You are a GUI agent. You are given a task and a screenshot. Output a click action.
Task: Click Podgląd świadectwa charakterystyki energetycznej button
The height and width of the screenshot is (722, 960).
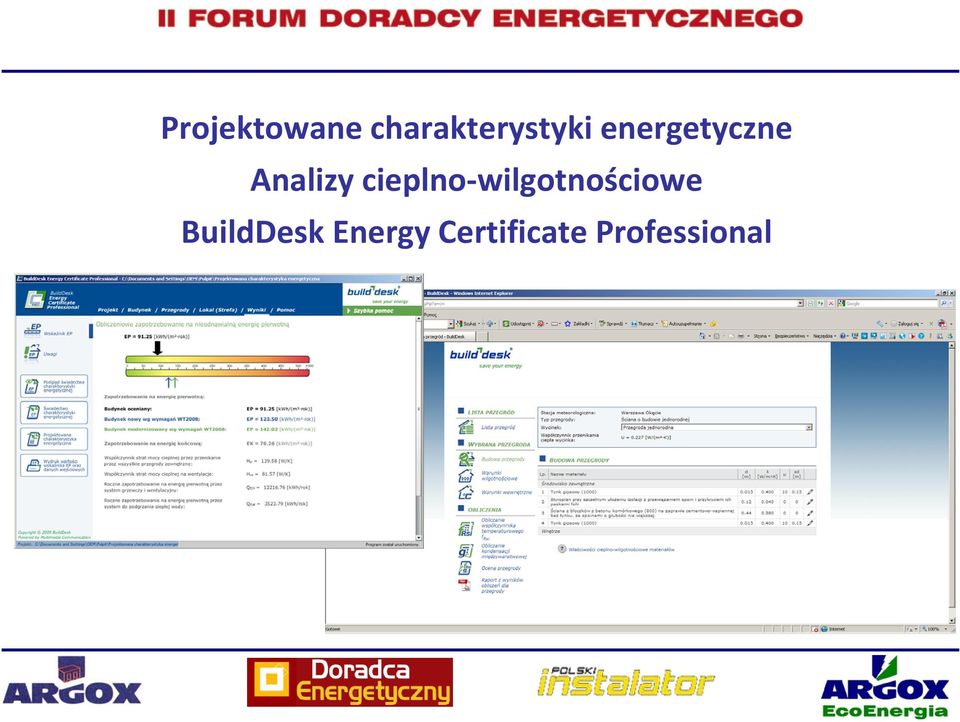[x=54, y=386]
